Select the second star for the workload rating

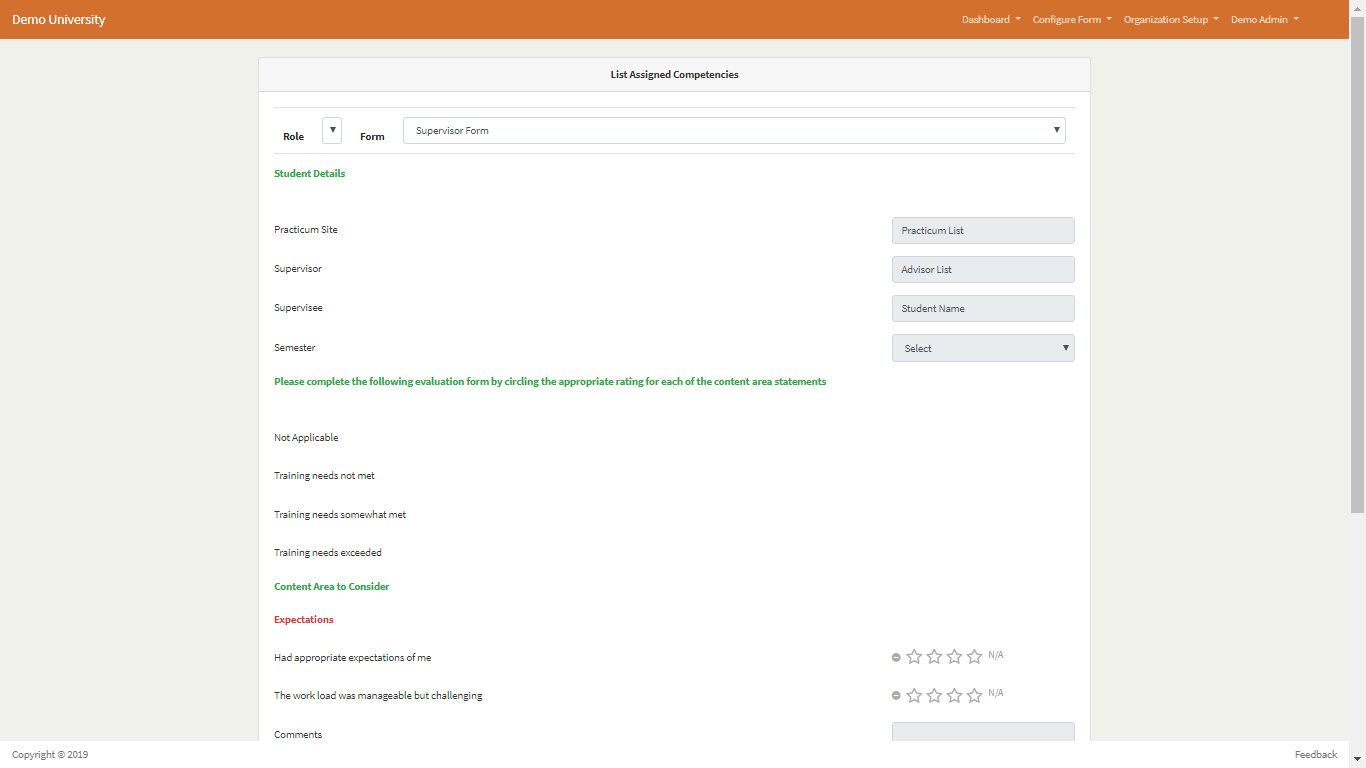(934, 695)
